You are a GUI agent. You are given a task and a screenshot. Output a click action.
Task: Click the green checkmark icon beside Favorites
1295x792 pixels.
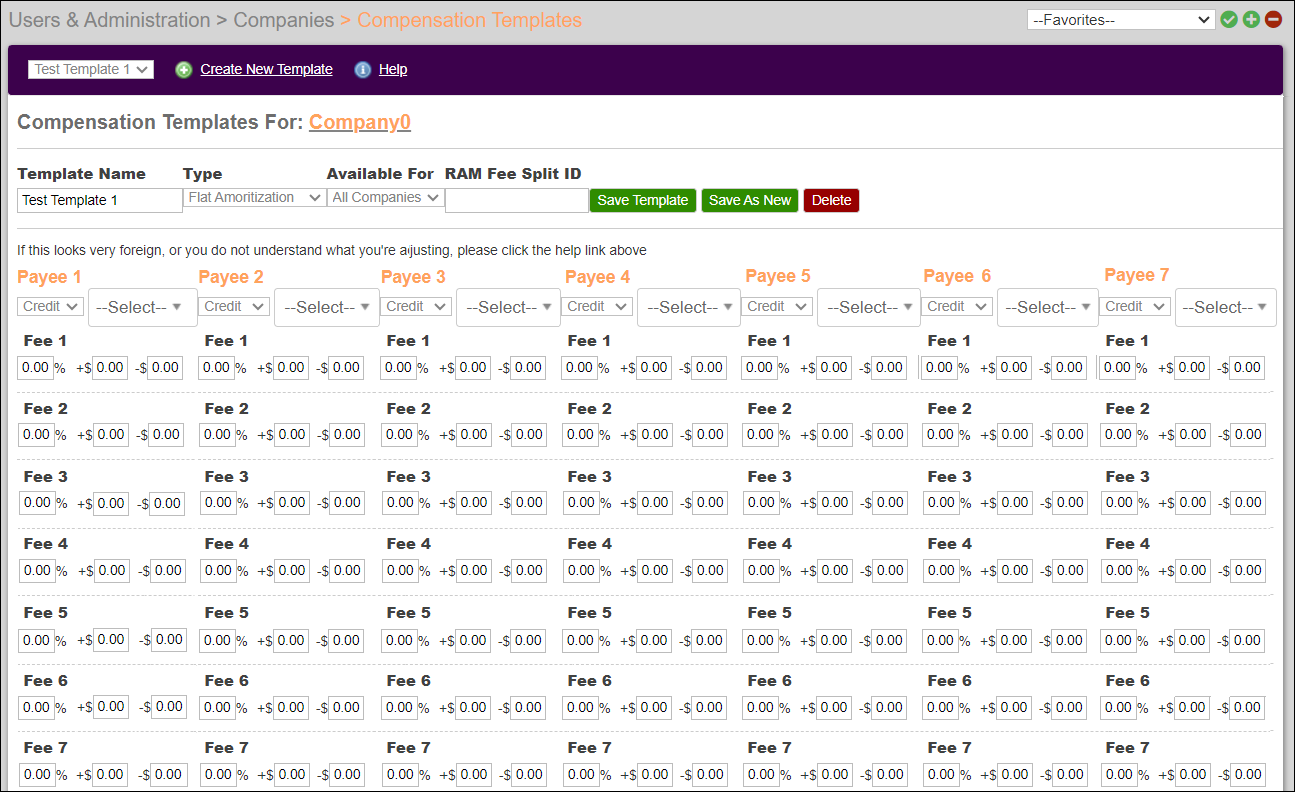[1229, 19]
